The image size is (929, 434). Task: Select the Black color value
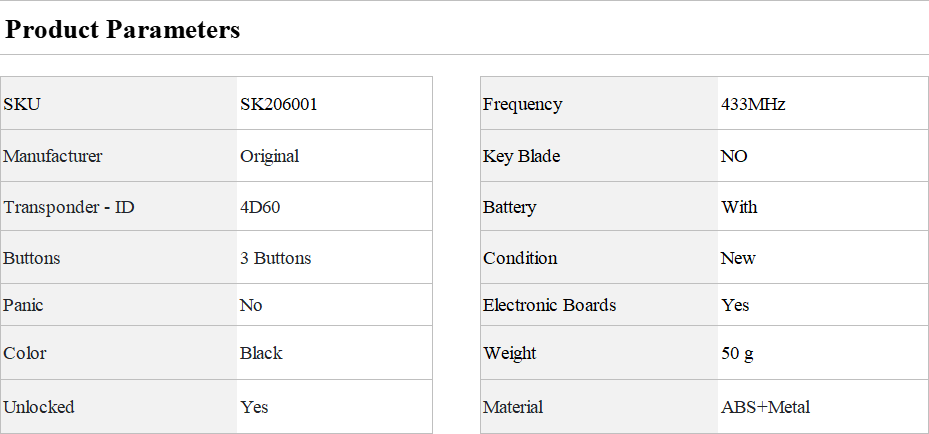(x=261, y=353)
